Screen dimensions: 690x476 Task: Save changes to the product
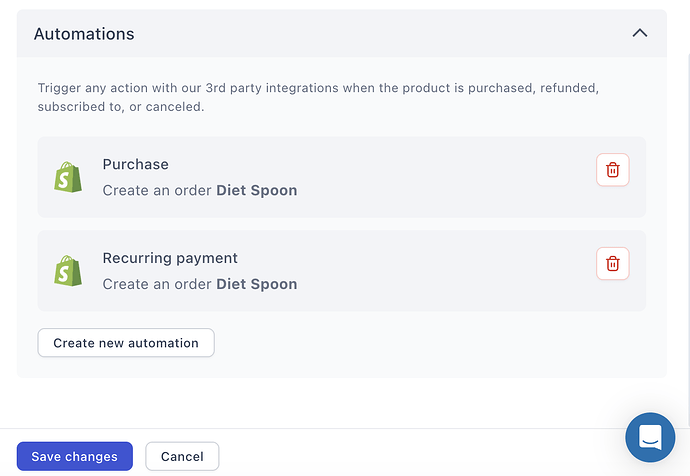pyautogui.click(x=74, y=456)
